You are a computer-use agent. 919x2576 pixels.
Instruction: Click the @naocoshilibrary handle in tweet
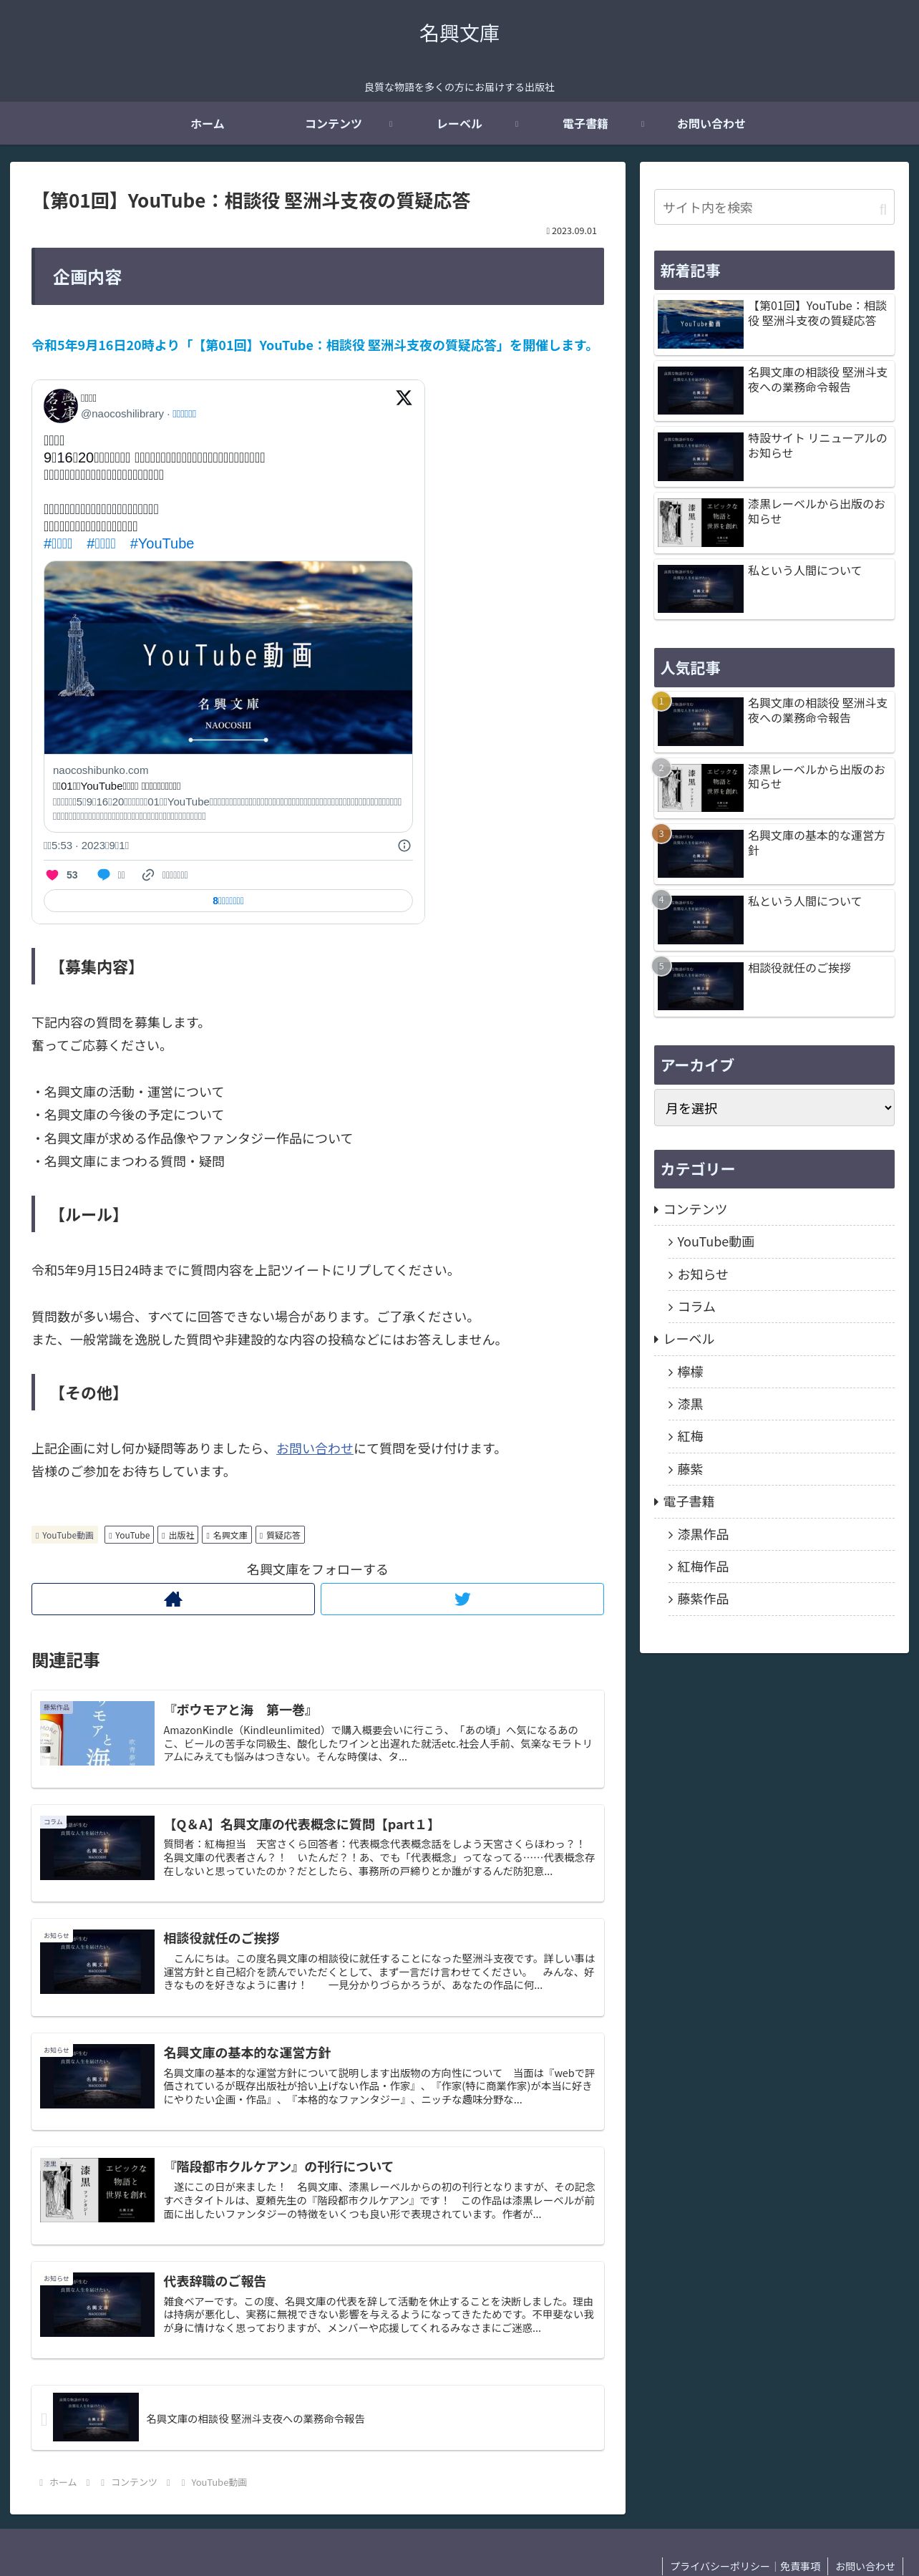(x=122, y=413)
